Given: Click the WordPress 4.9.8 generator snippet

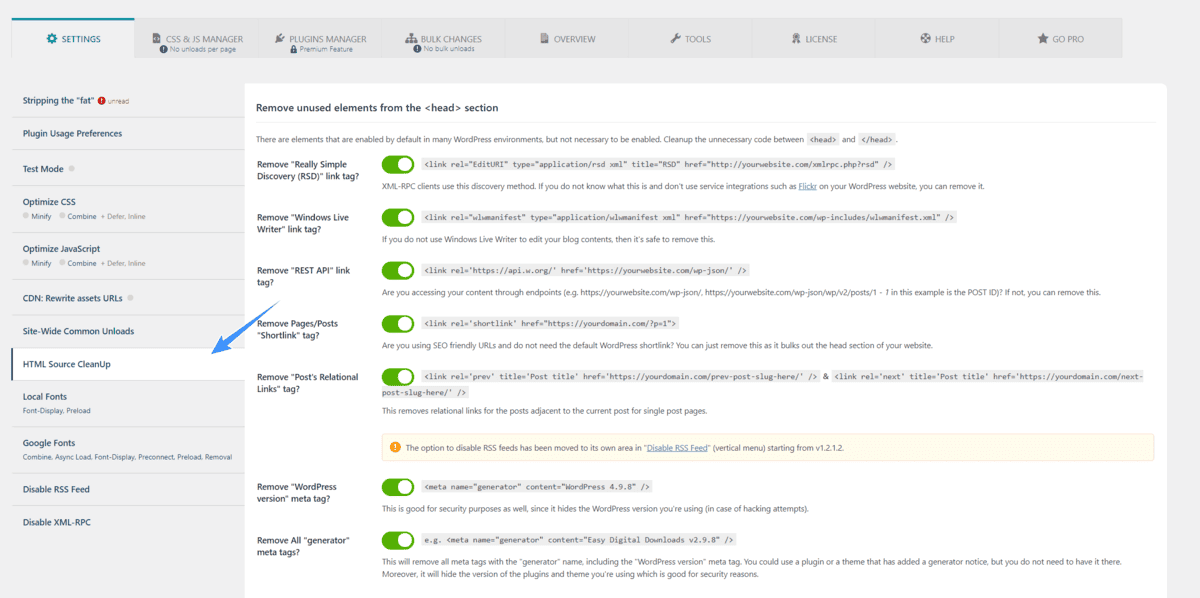Looking at the screenshot, I should [538, 486].
